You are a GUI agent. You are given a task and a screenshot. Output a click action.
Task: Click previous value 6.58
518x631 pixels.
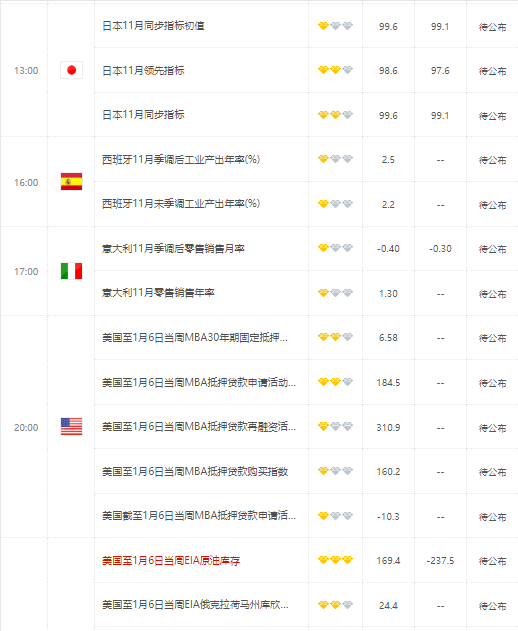pyautogui.click(x=388, y=338)
